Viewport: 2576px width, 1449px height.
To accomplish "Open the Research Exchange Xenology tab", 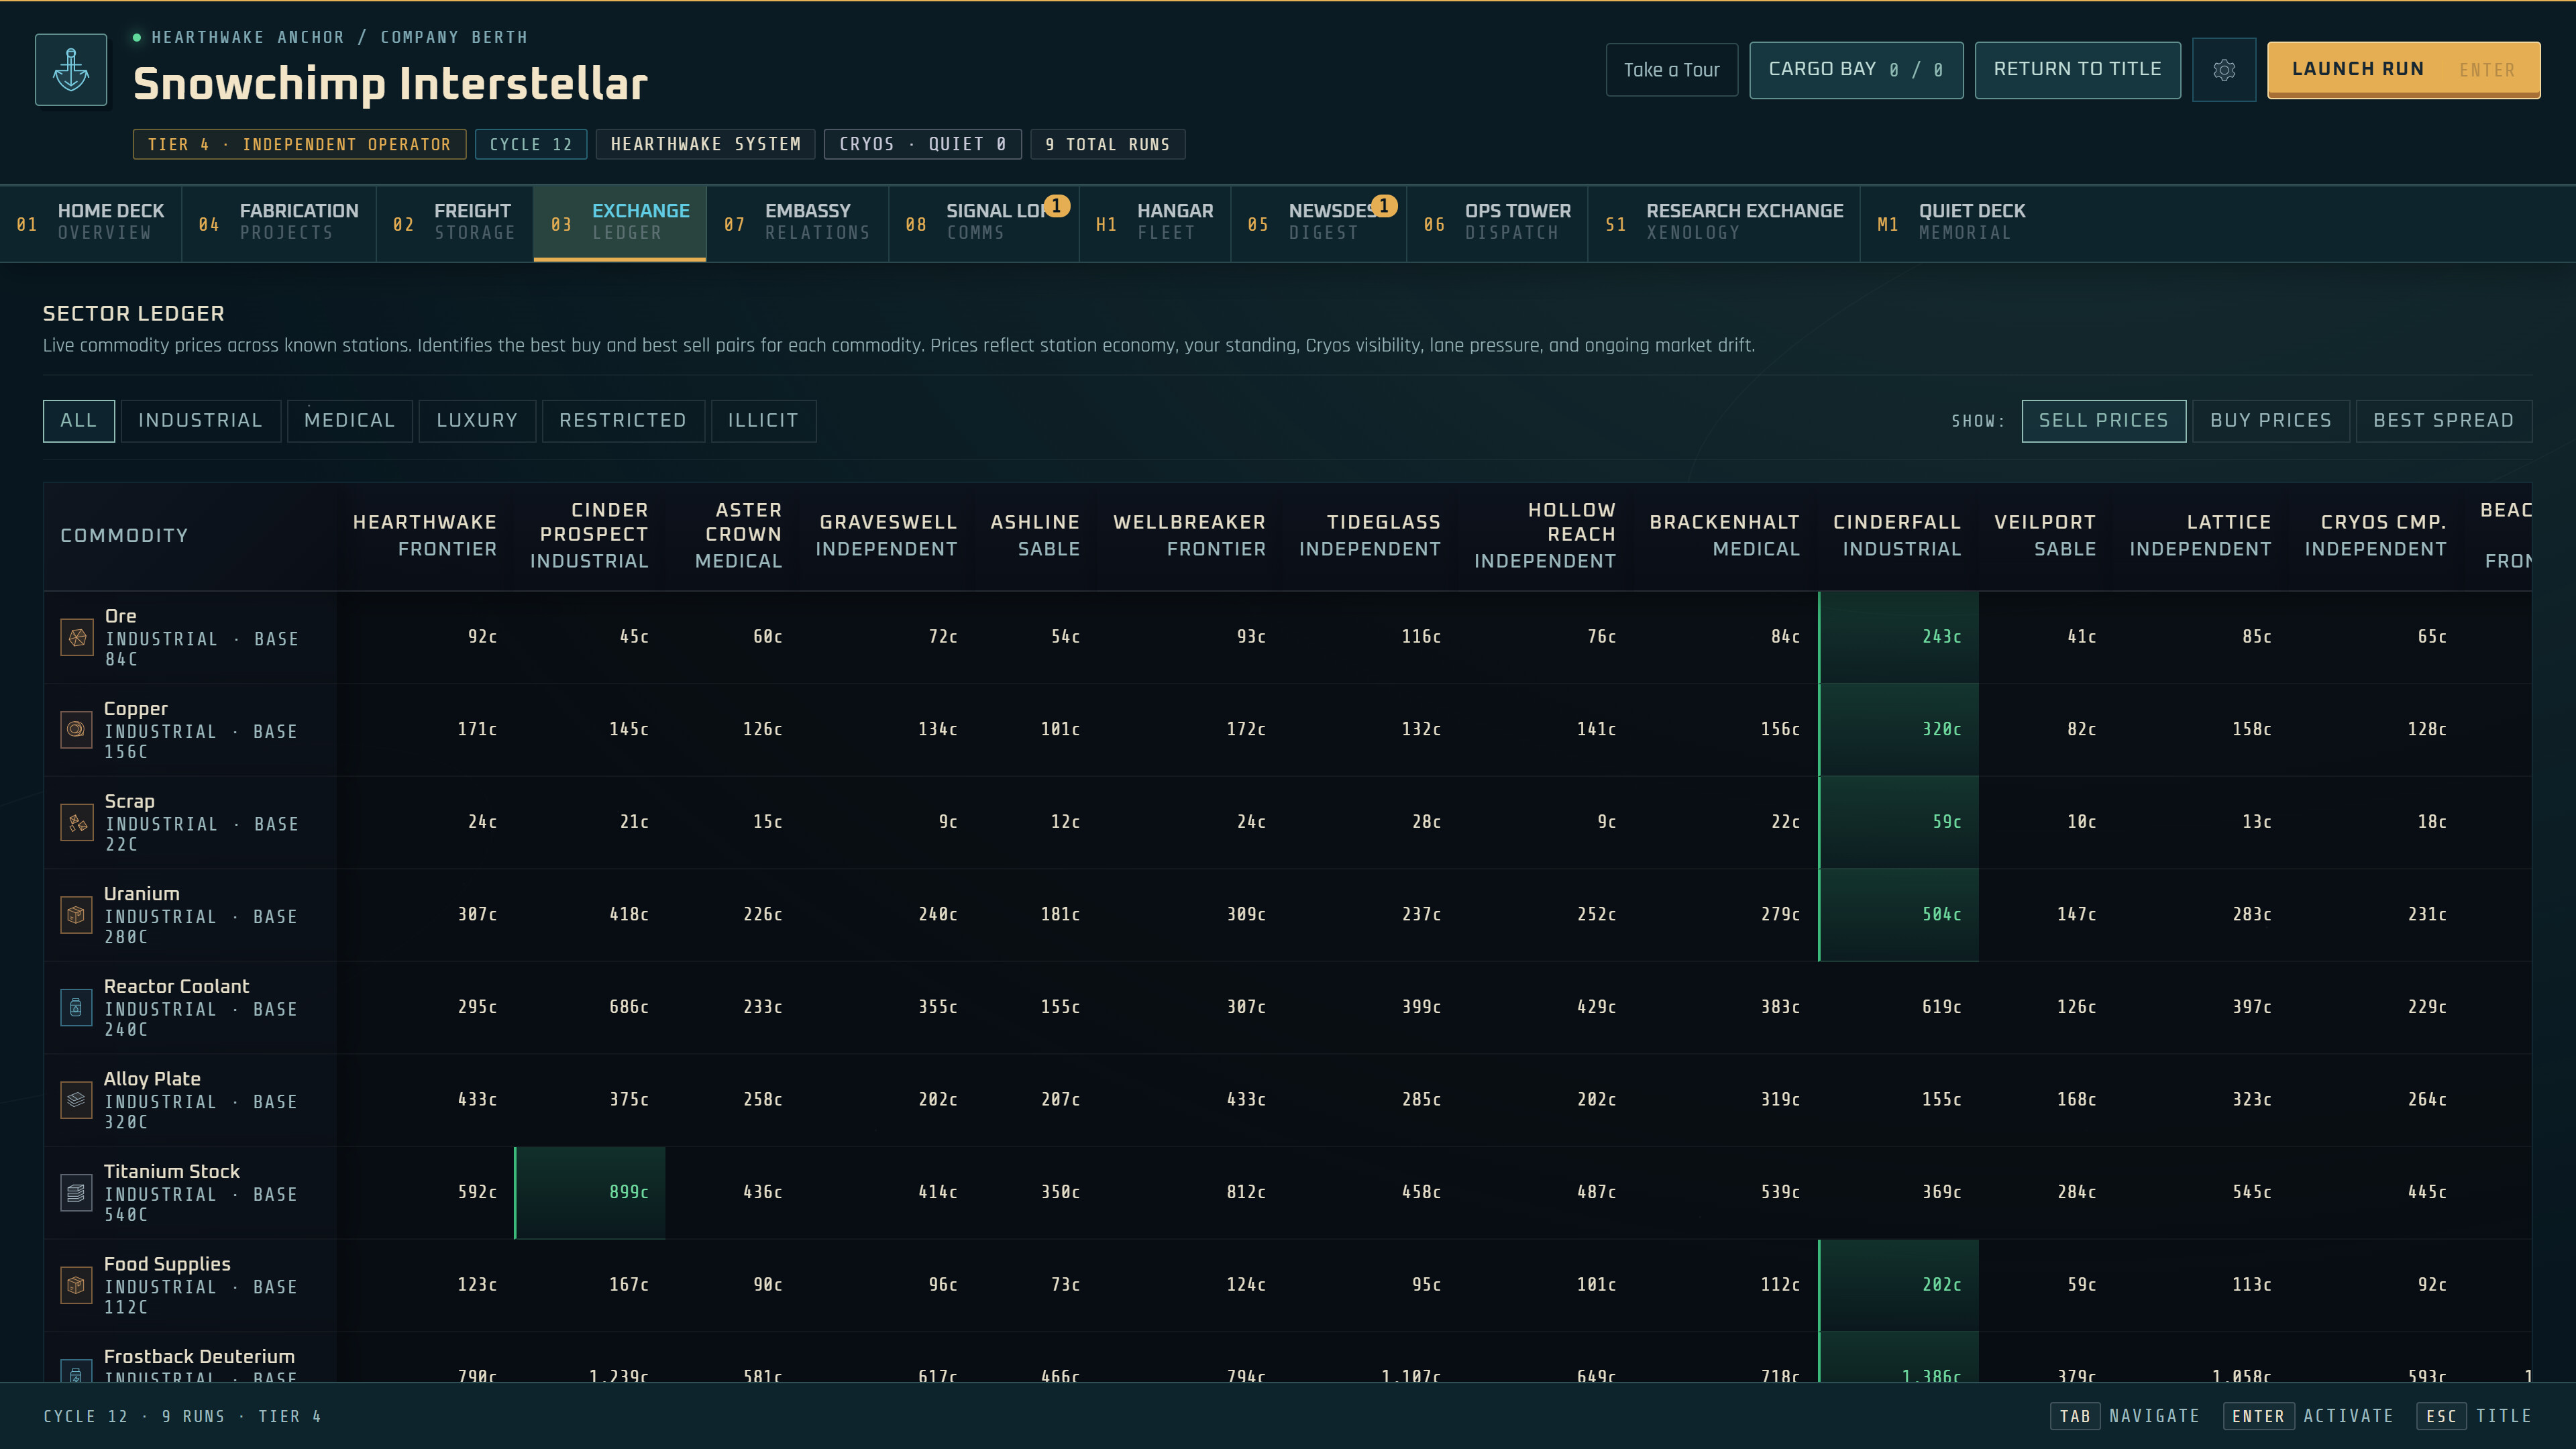I will point(1724,223).
